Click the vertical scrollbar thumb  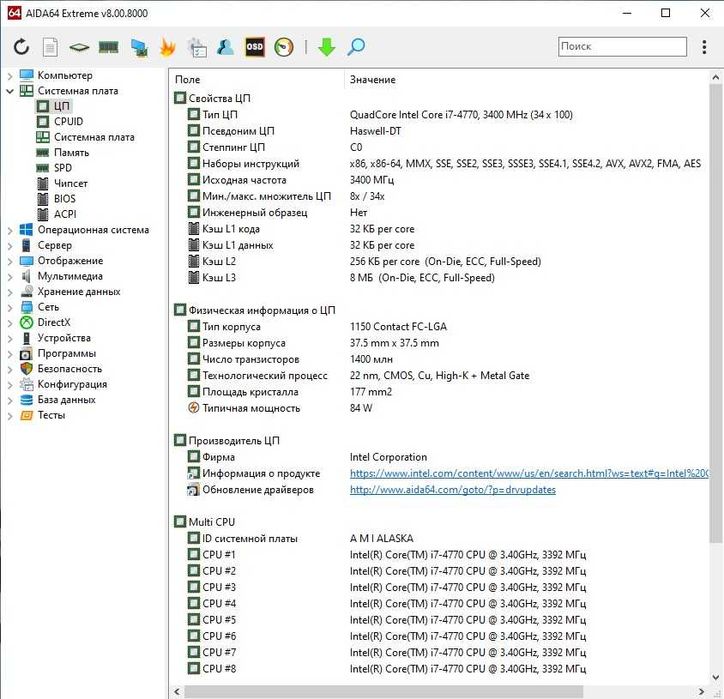pos(715,314)
